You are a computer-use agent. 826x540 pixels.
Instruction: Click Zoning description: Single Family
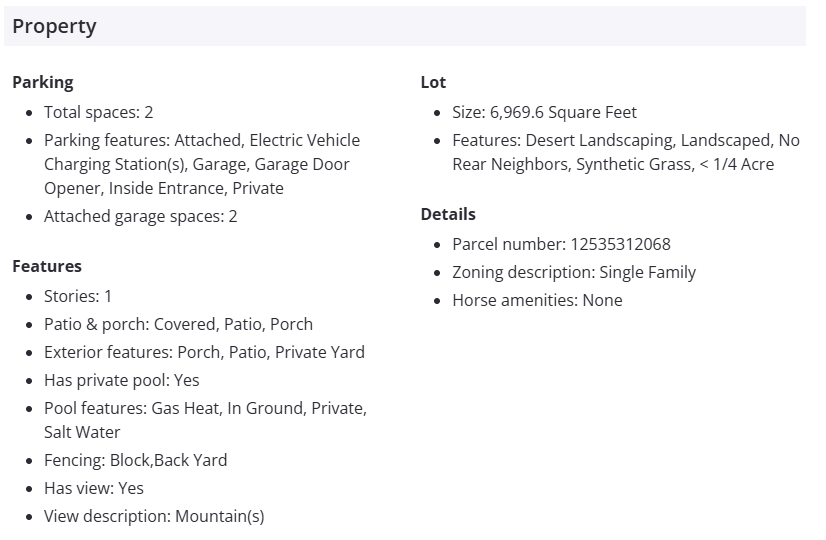click(574, 272)
